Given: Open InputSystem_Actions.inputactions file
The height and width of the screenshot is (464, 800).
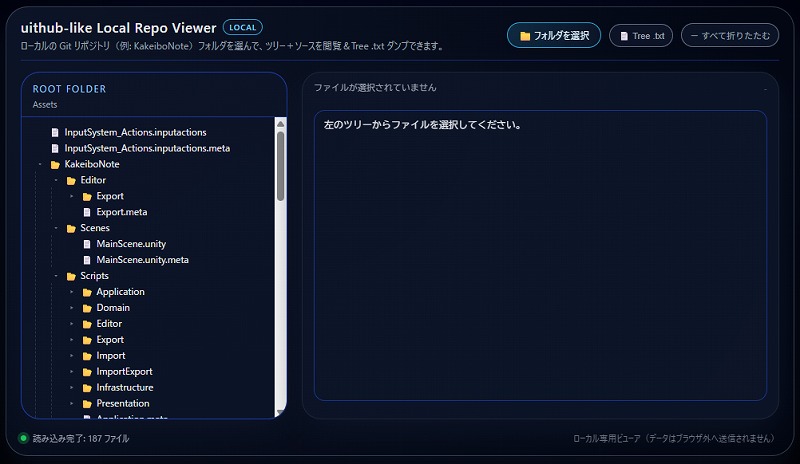Looking at the screenshot, I should (x=135, y=132).
